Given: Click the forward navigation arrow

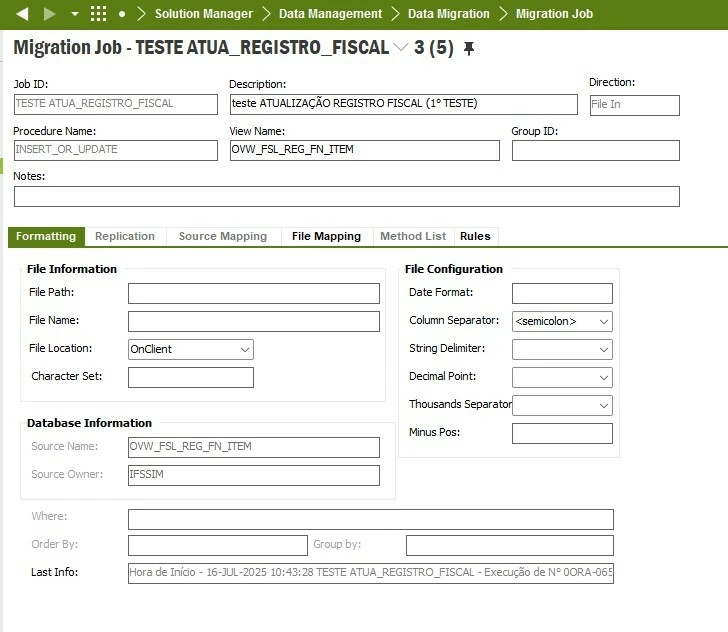Looking at the screenshot, I should pyautogui.click(x=49, y=14).
